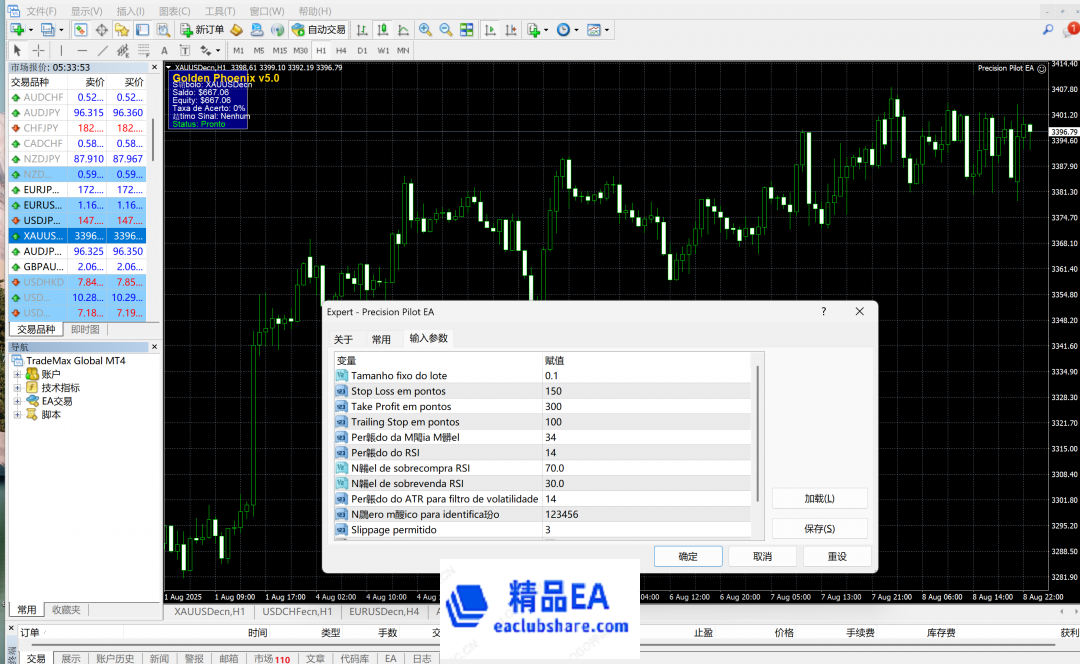Click the 重设 reset button
This screenshot has height=664, width=1080.
pyautogui.click(x=837, y=557)
